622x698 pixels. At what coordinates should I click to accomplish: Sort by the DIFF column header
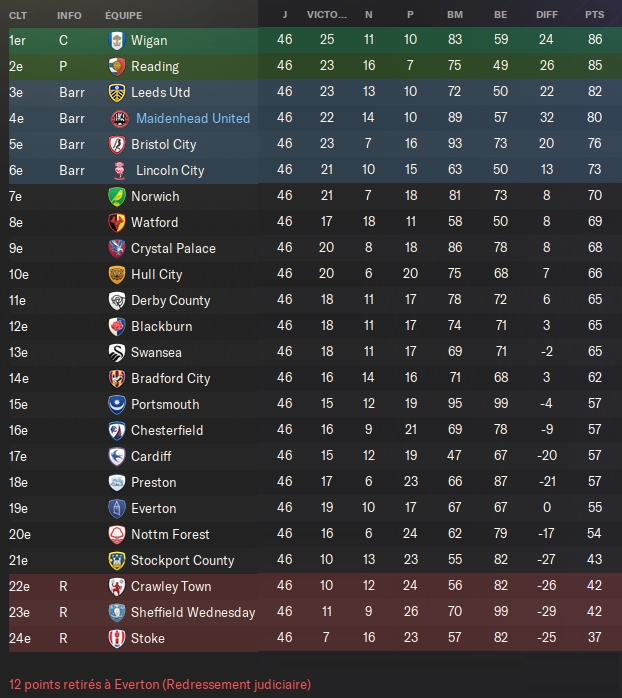pos(547,15)
